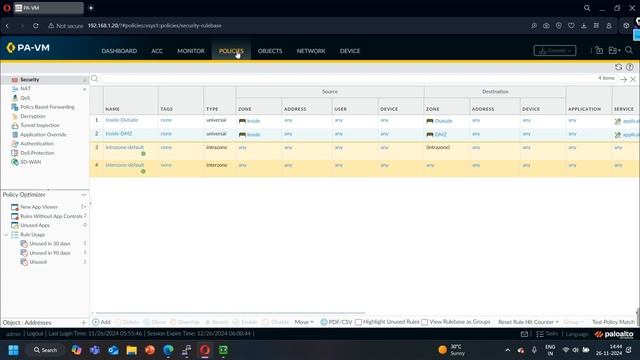Open the POLICIES tab
Image resolution: width=640 pixels, height=360 pixels.
(x=231, y=51)
